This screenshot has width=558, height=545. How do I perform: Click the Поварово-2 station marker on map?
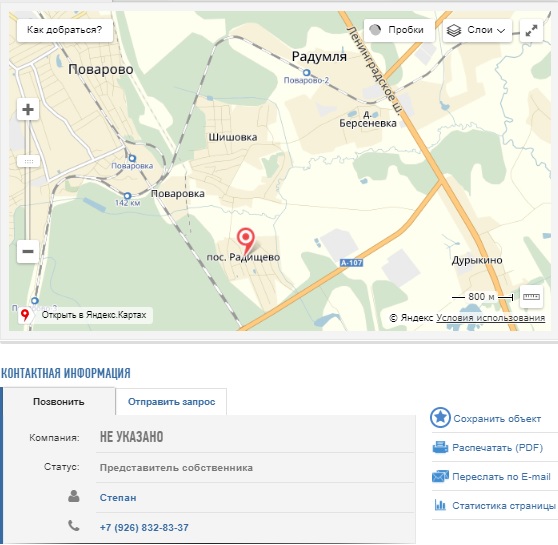coord(306,73)
